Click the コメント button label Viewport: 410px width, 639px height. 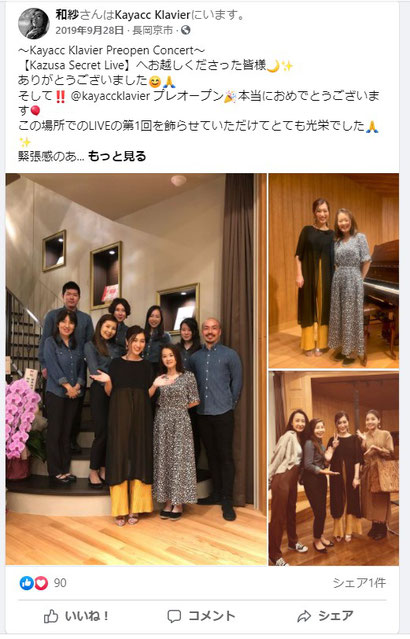tap(212, 616)
